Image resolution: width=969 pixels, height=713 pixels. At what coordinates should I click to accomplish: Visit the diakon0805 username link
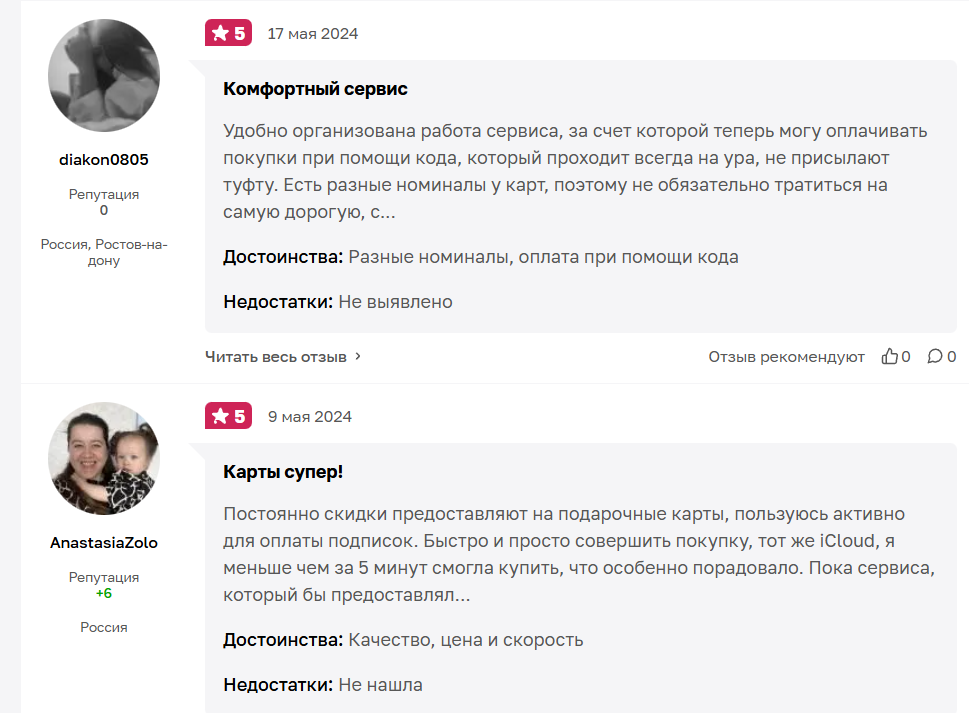(x=104, y=159)
